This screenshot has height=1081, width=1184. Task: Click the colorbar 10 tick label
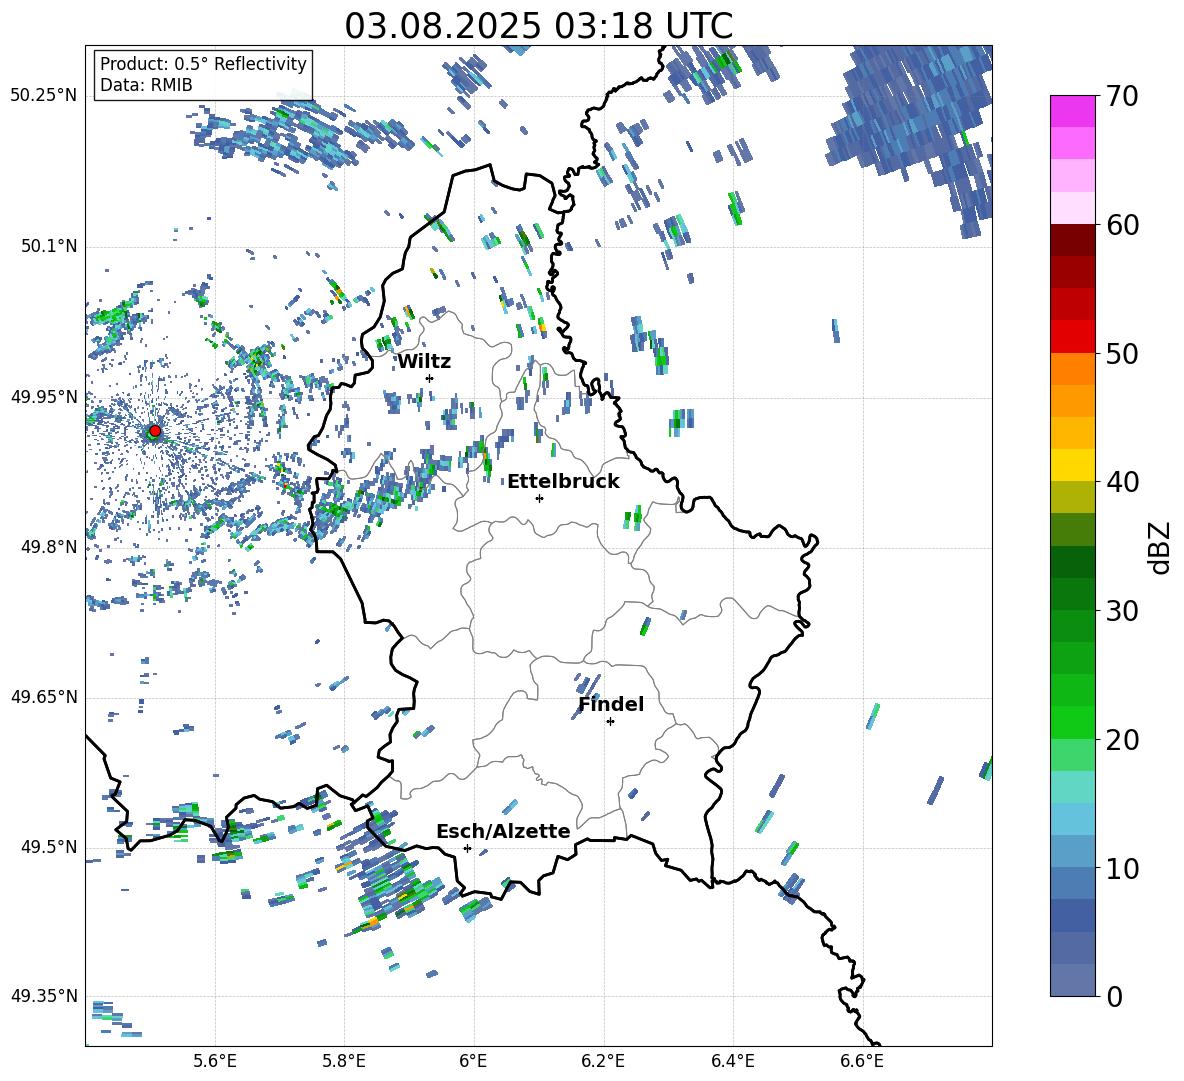tap(1122, 868)
